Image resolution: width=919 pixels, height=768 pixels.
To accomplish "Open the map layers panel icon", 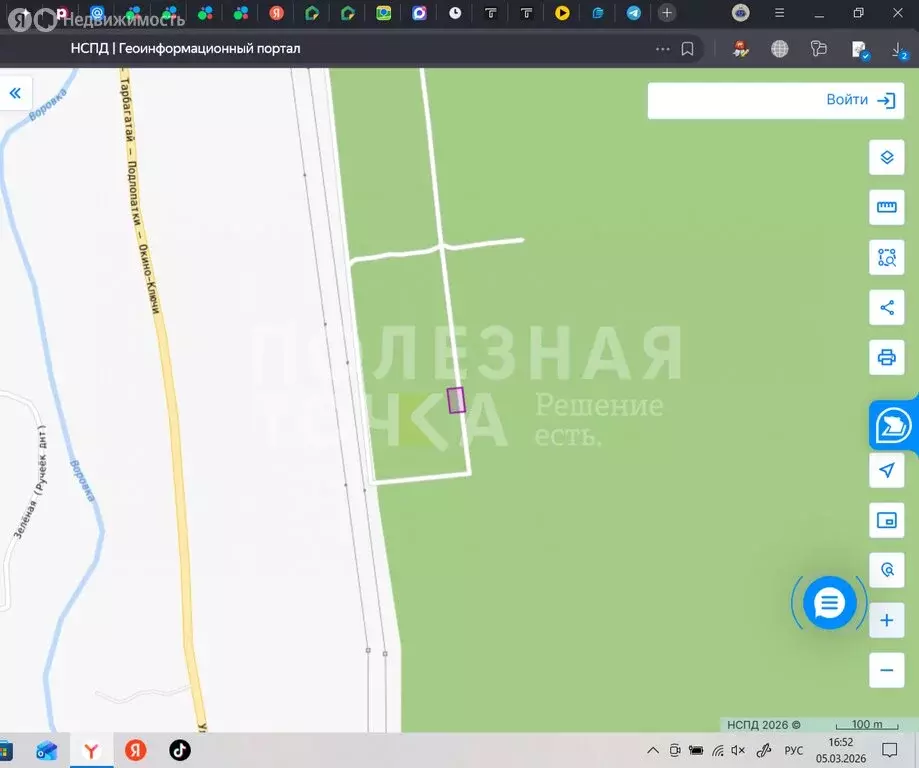I will 886,157.
